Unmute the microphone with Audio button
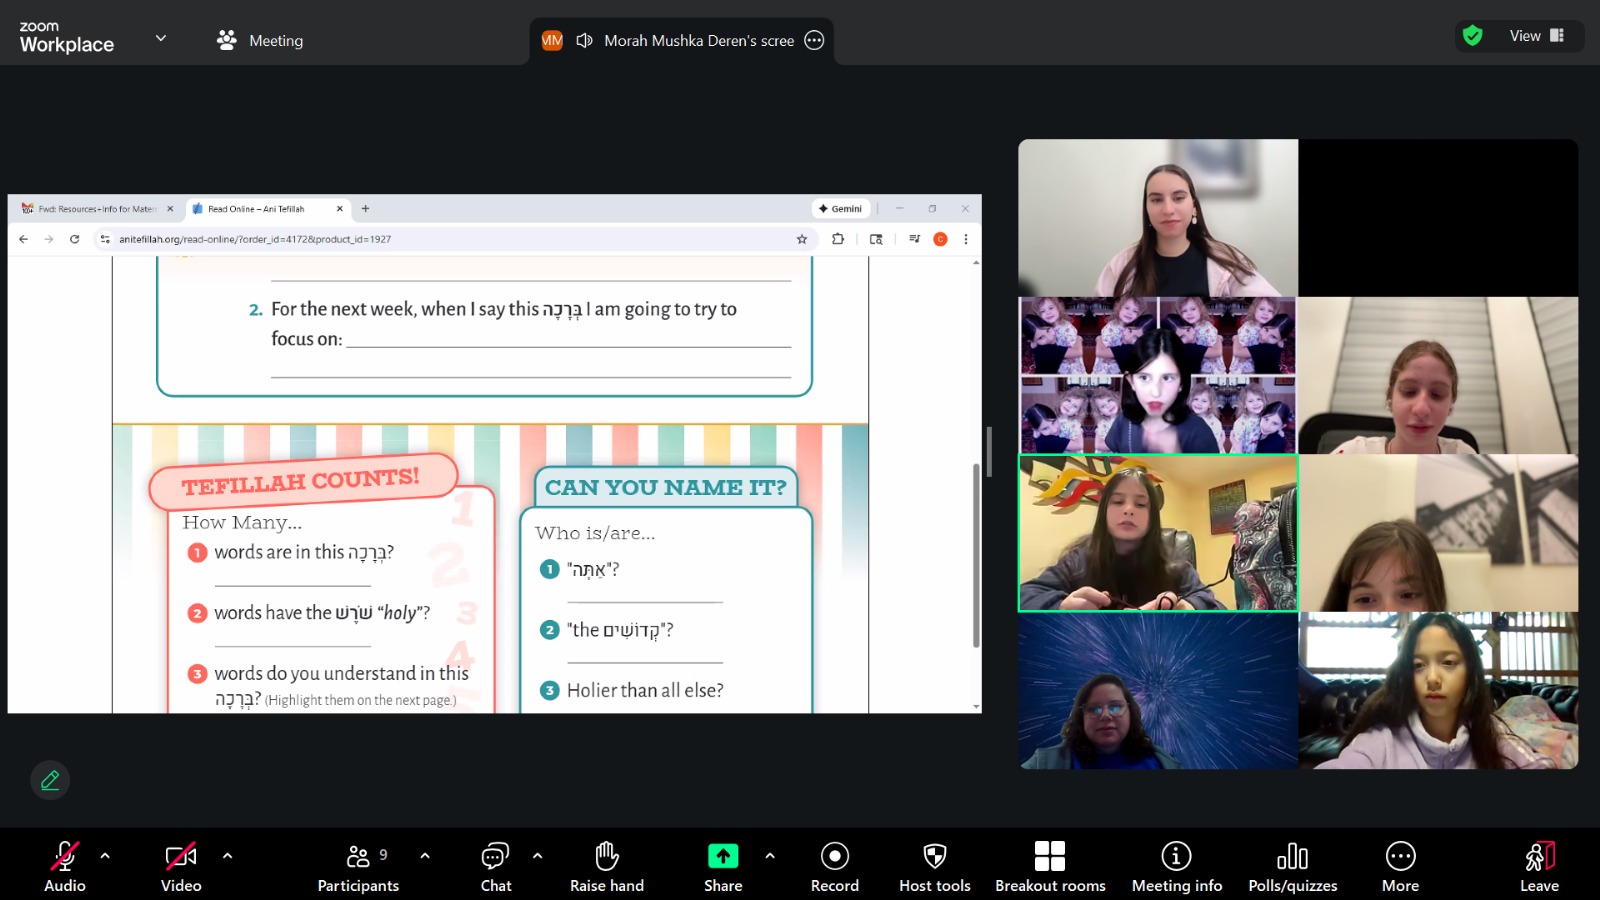Screen dimensions: 1600x900 [64, 866]
